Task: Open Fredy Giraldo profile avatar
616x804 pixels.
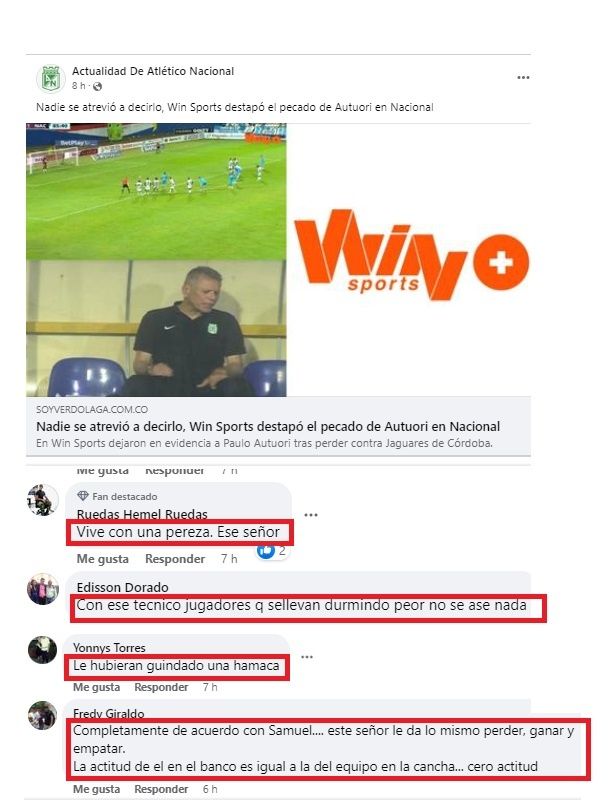Action: [x=43, y=715]
